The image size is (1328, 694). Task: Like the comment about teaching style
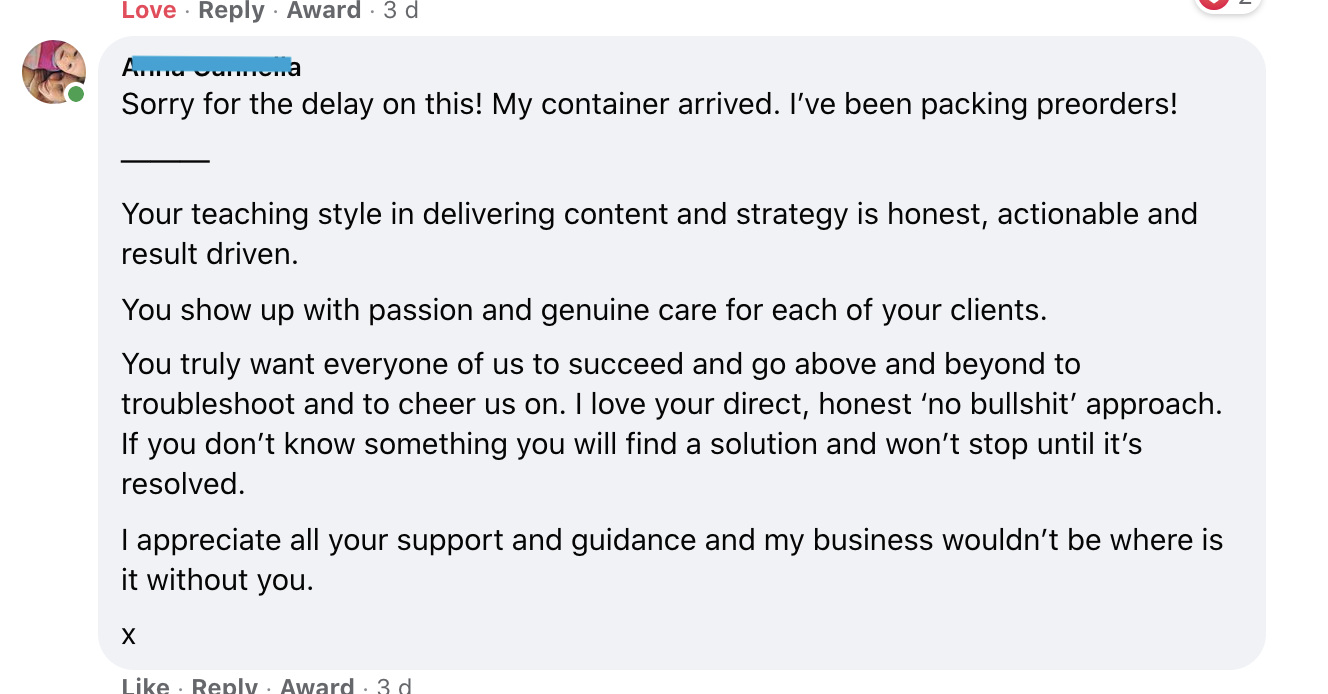145,685
